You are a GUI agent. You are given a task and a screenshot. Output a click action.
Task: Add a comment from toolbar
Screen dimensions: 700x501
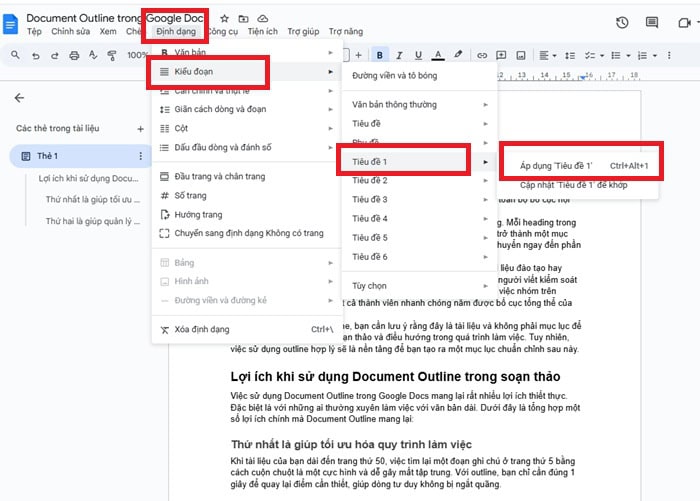coord(501,55)
